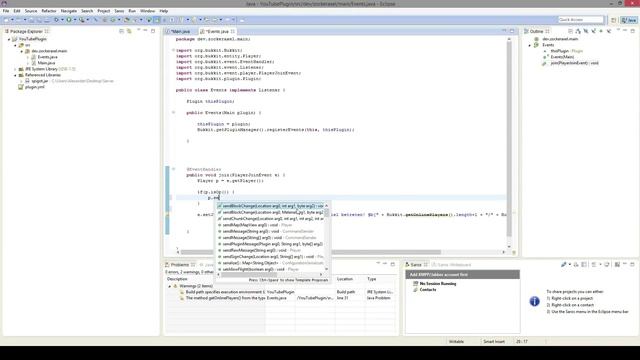Toggle Hide Static Members in Outline
The width and height of the screenshot is (640, 360).
pos(593,31)
